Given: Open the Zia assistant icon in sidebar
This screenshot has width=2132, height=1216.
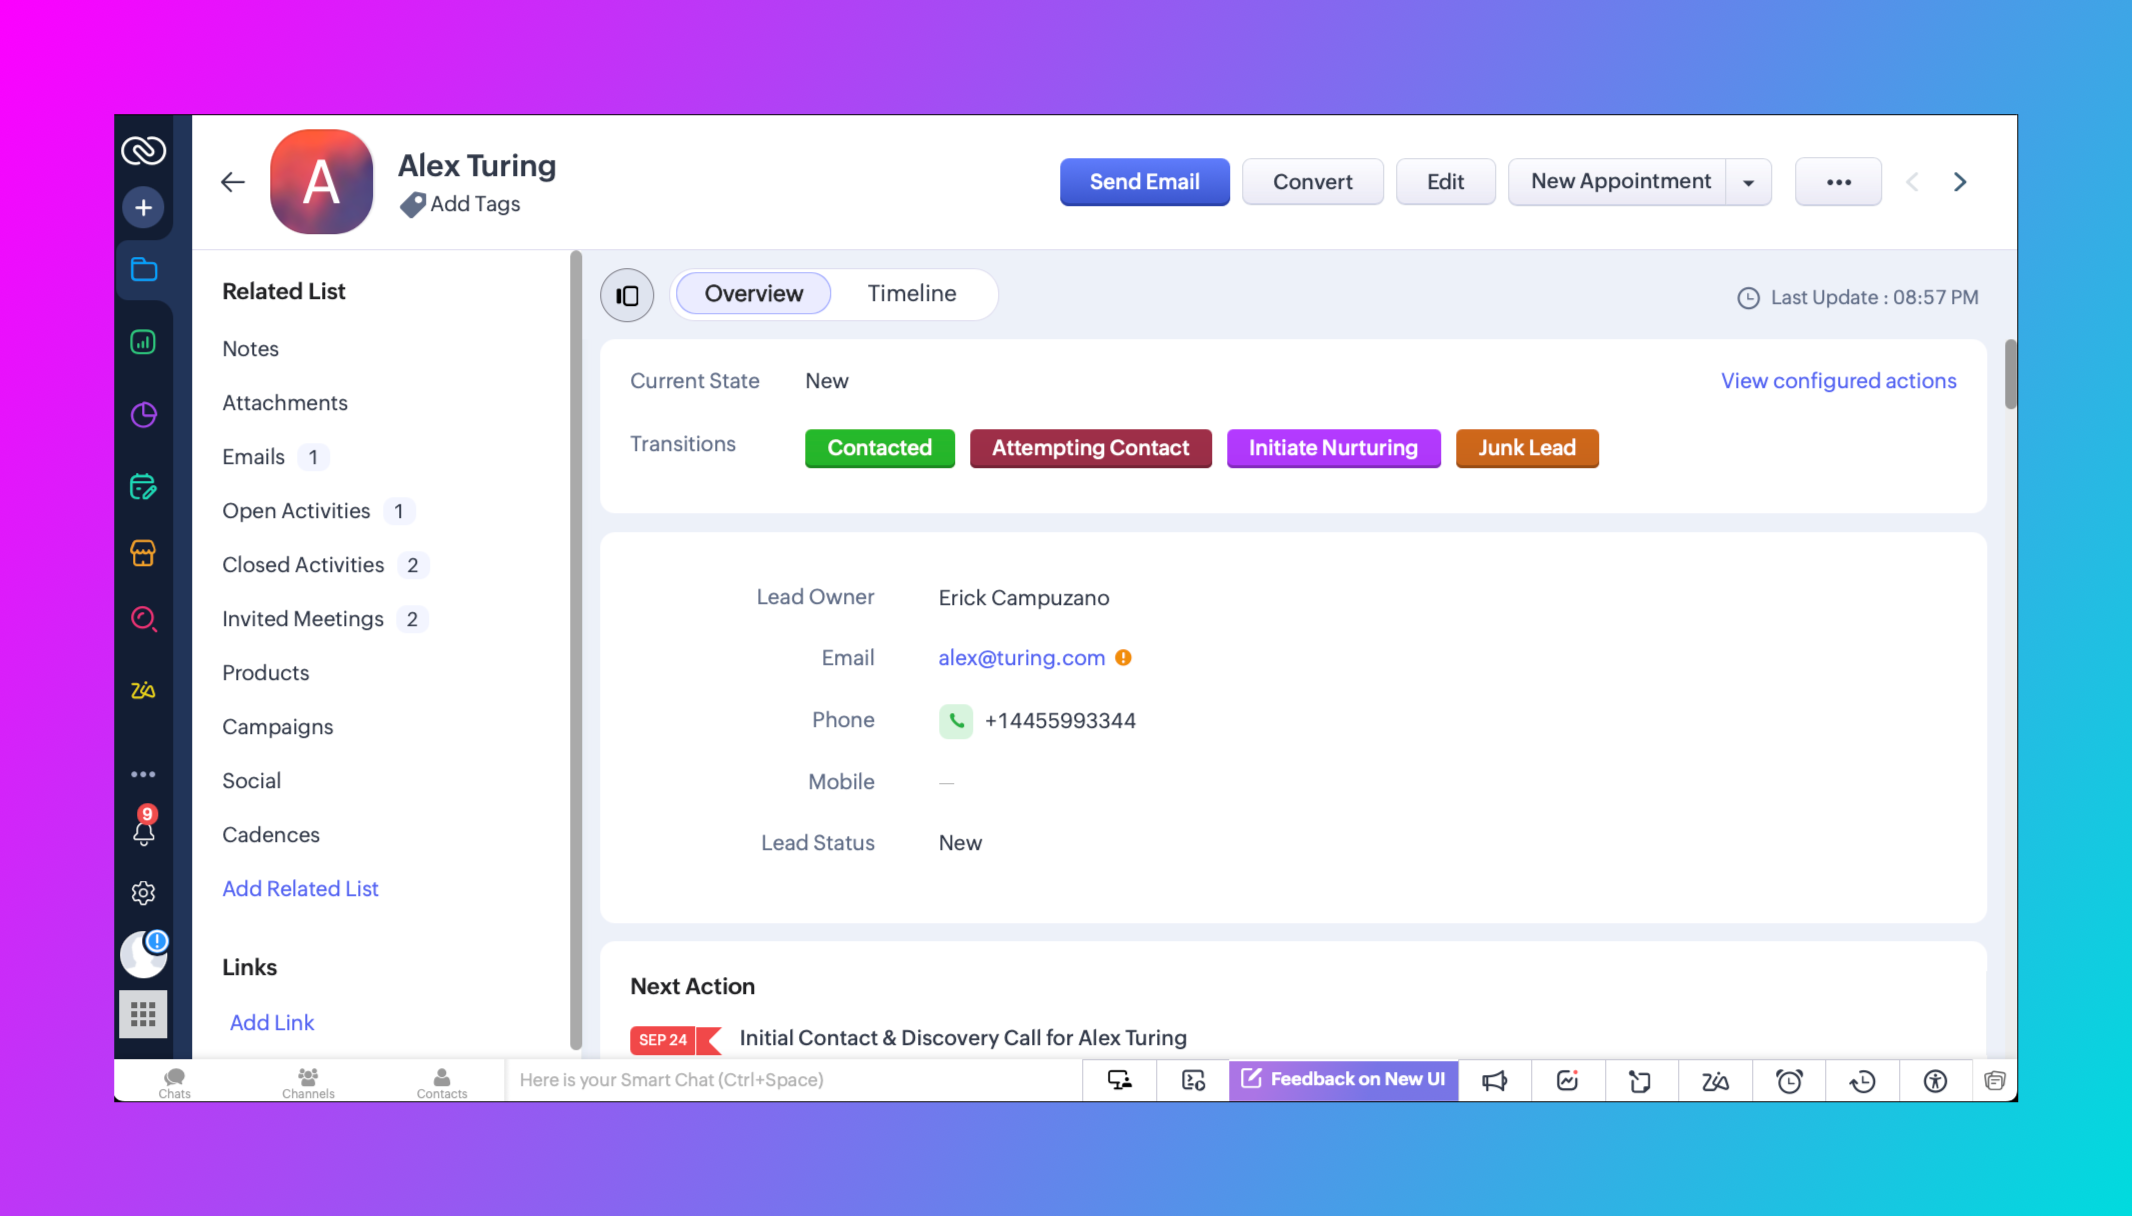Looking at the screenshot, I should (x=144, y=690).
